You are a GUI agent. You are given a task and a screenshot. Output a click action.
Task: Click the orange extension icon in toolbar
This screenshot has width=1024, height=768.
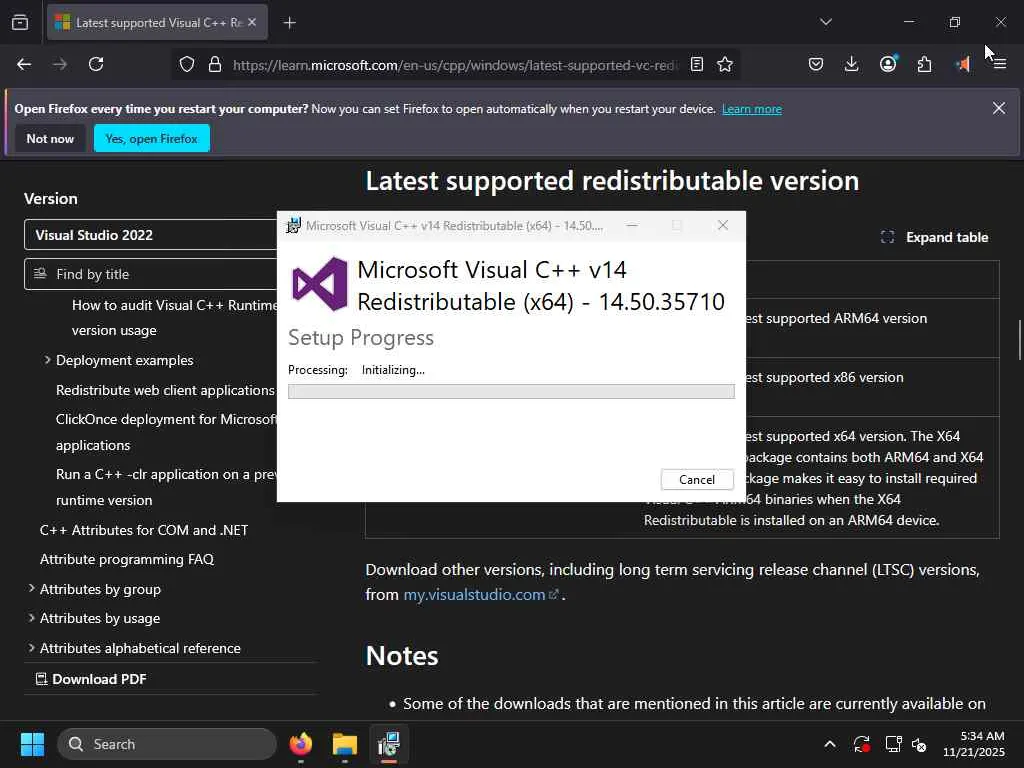(962, 64)
